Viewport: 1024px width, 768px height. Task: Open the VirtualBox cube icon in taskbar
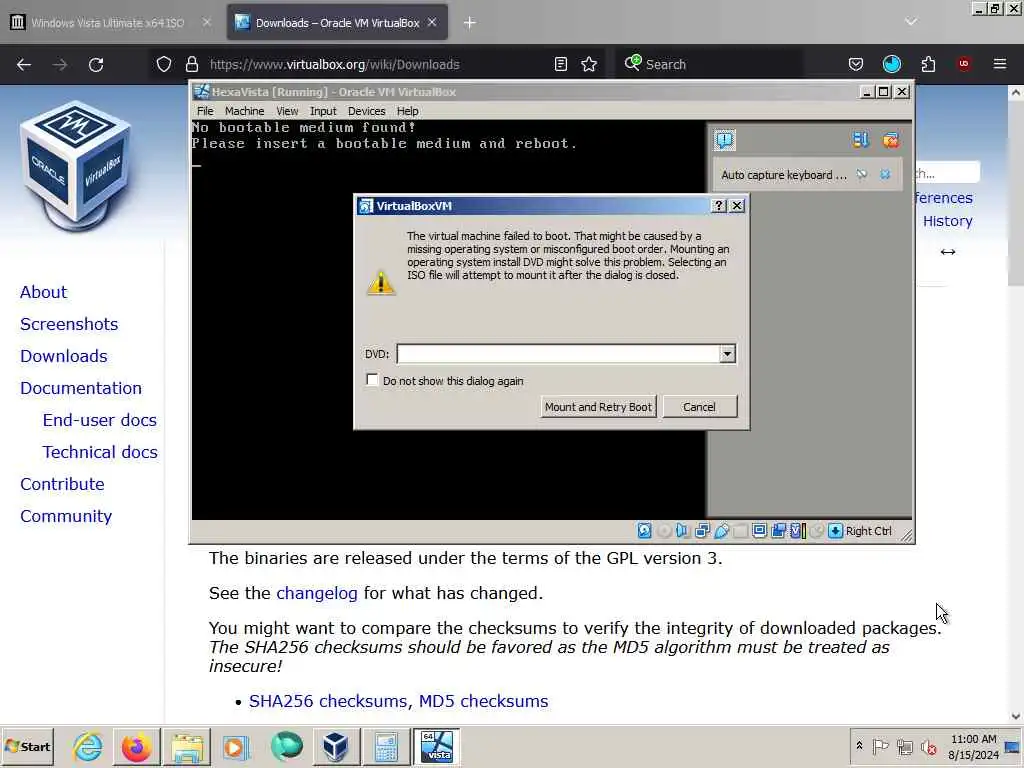(336, 746)
